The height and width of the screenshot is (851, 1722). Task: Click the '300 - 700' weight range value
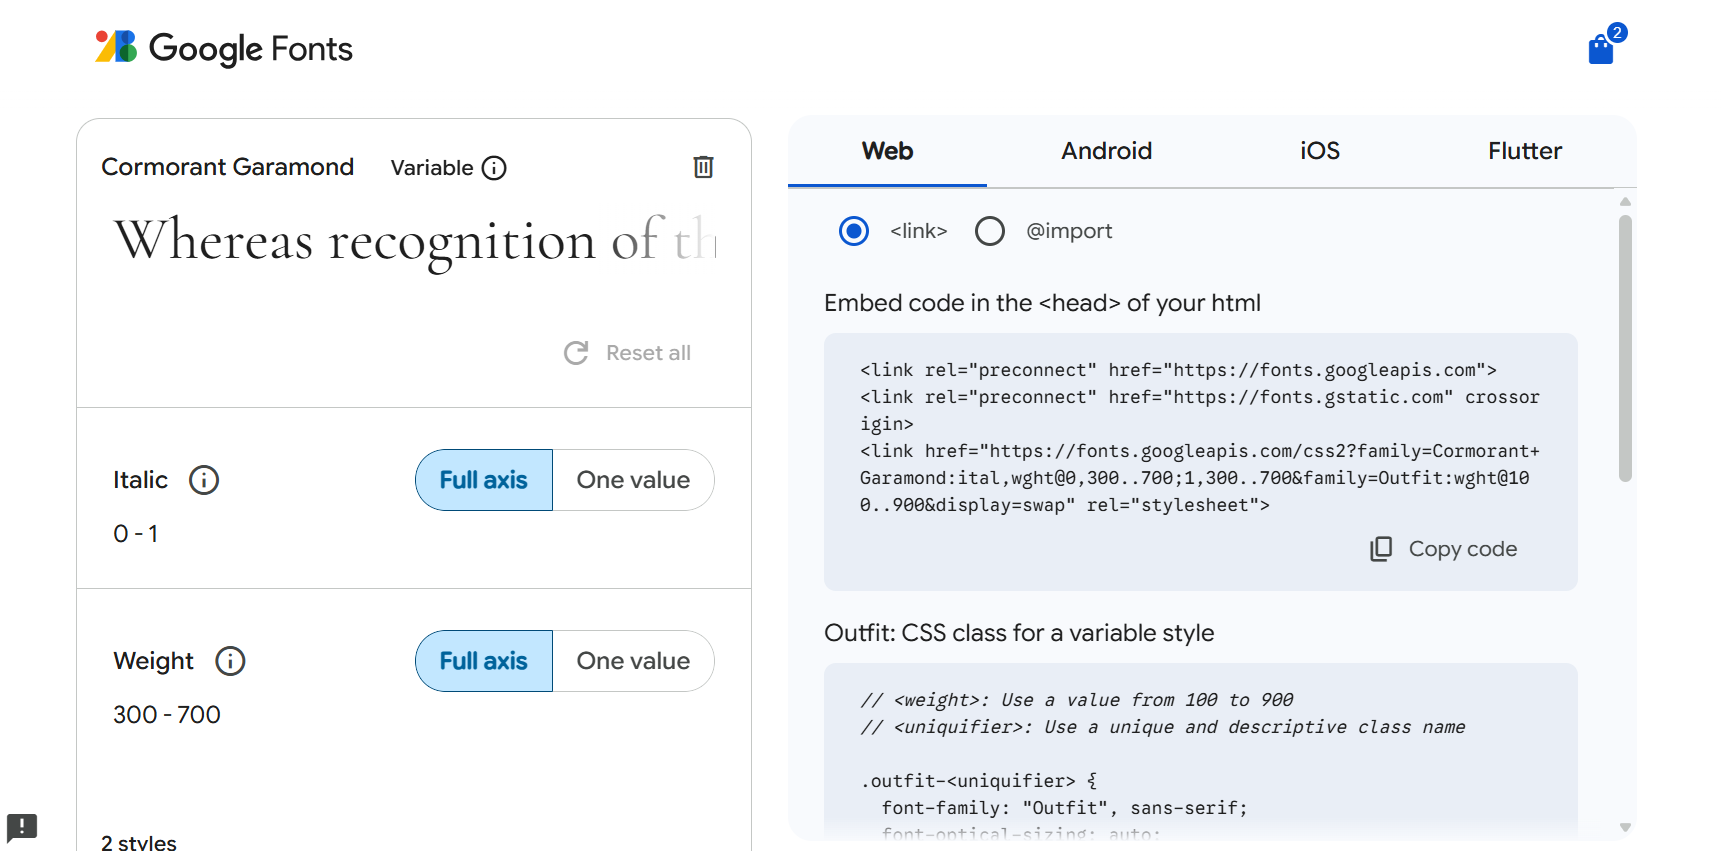(x=167, y=715)
